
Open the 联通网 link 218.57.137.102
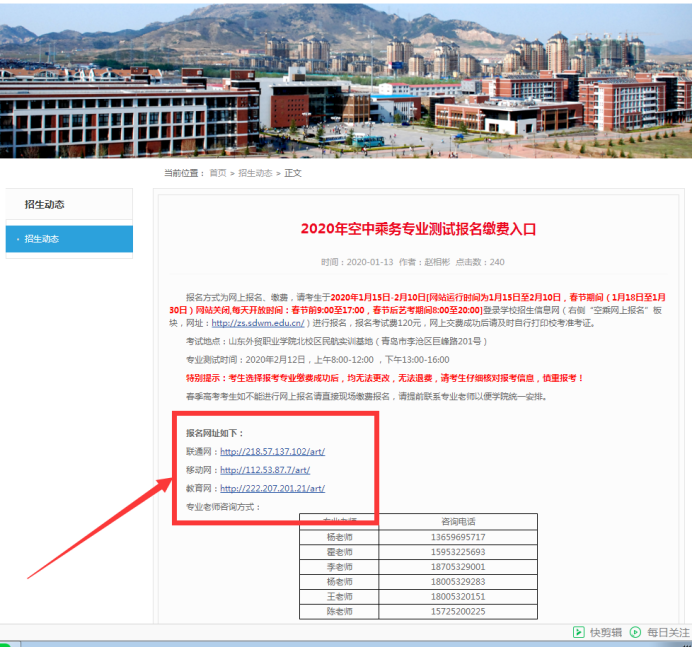click(272, 452)
